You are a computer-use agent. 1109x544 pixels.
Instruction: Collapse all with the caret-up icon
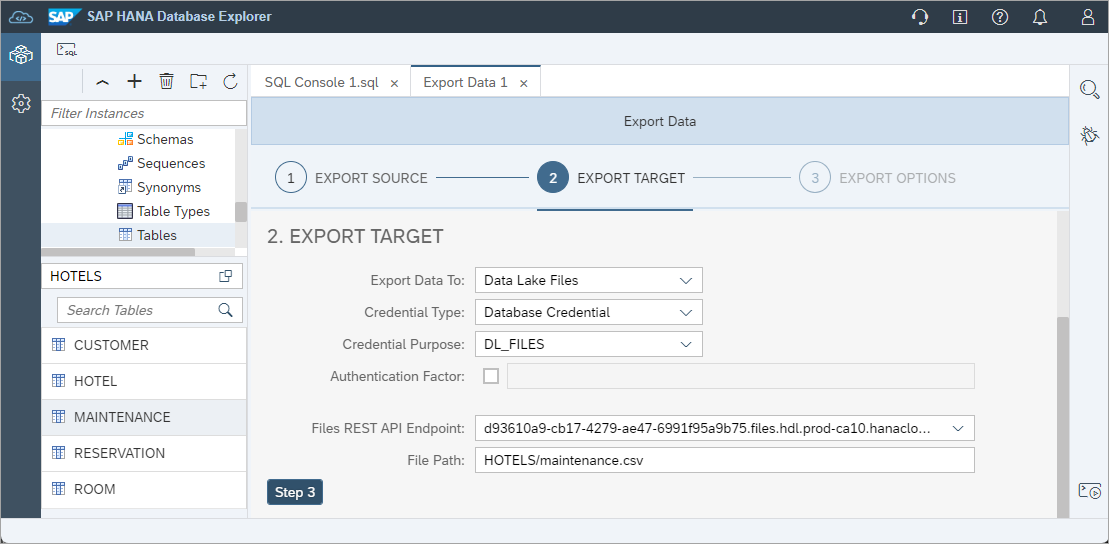(103, 82)
